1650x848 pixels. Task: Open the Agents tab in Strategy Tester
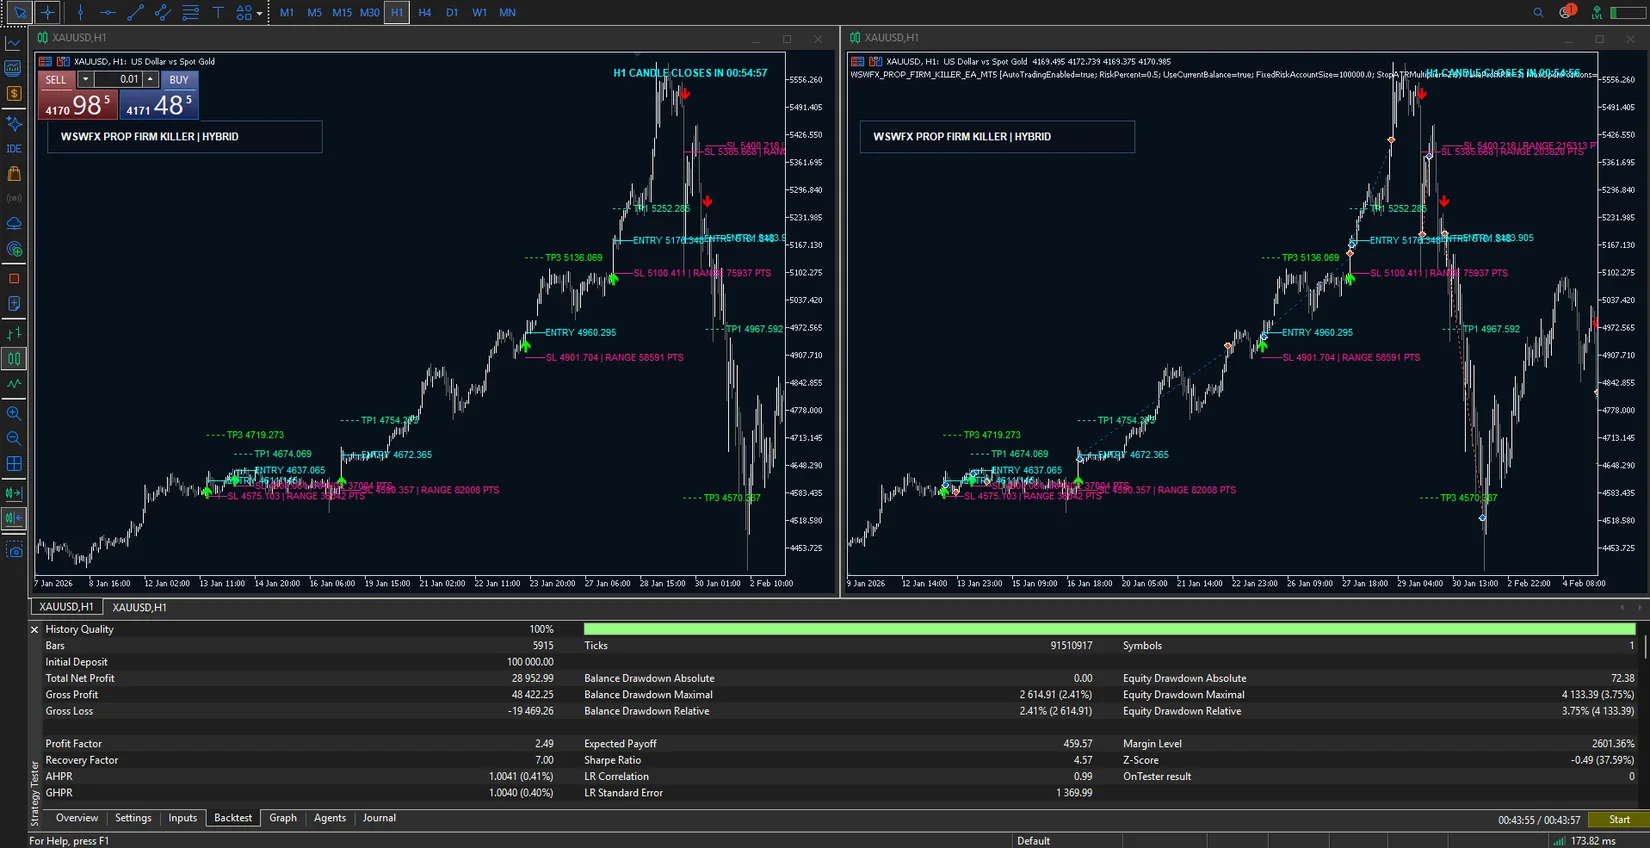point(330,818)
